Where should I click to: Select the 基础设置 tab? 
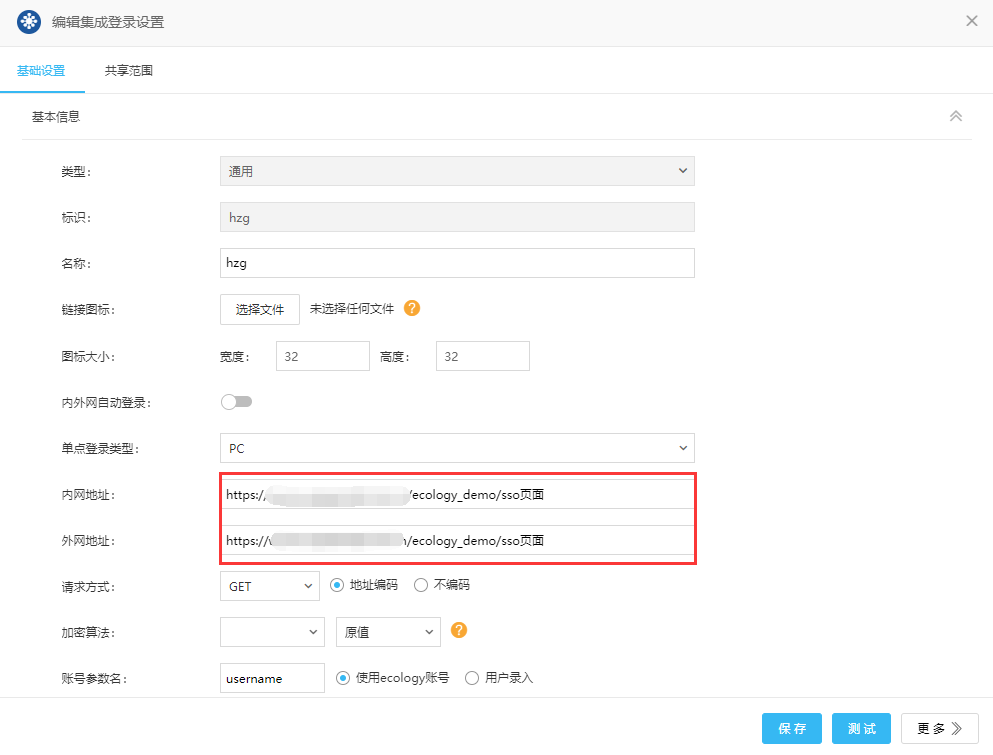click(43, 71)
